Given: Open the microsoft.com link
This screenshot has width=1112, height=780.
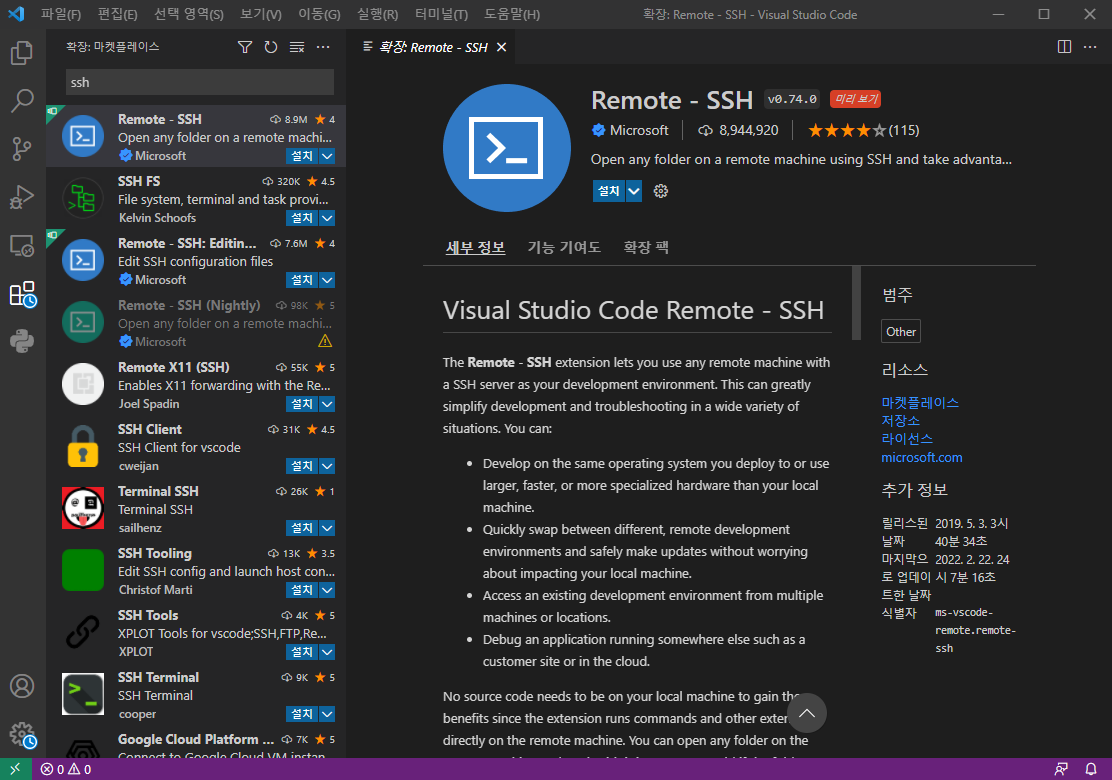Looking at the screenshot, I should tap(921, 457).
